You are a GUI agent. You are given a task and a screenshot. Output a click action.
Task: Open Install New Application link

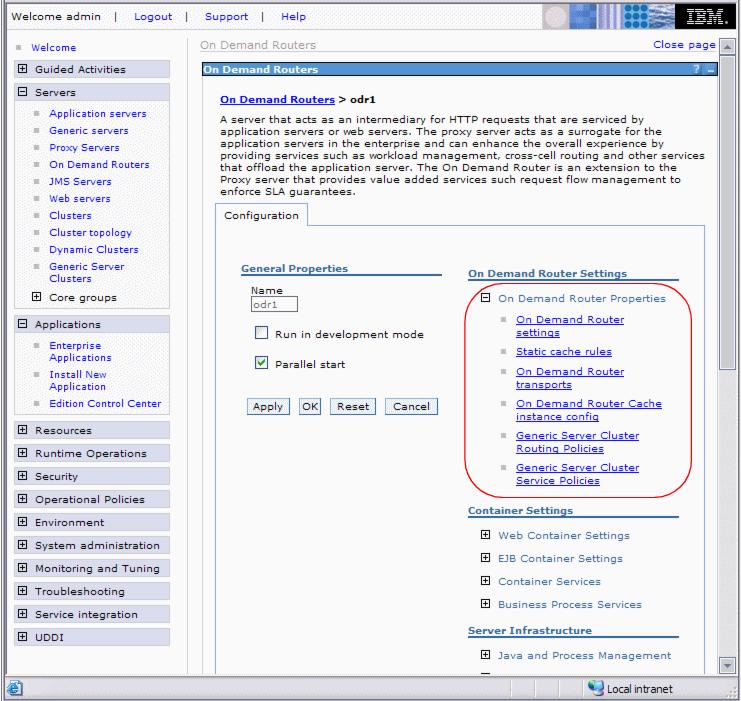(78, 381)
